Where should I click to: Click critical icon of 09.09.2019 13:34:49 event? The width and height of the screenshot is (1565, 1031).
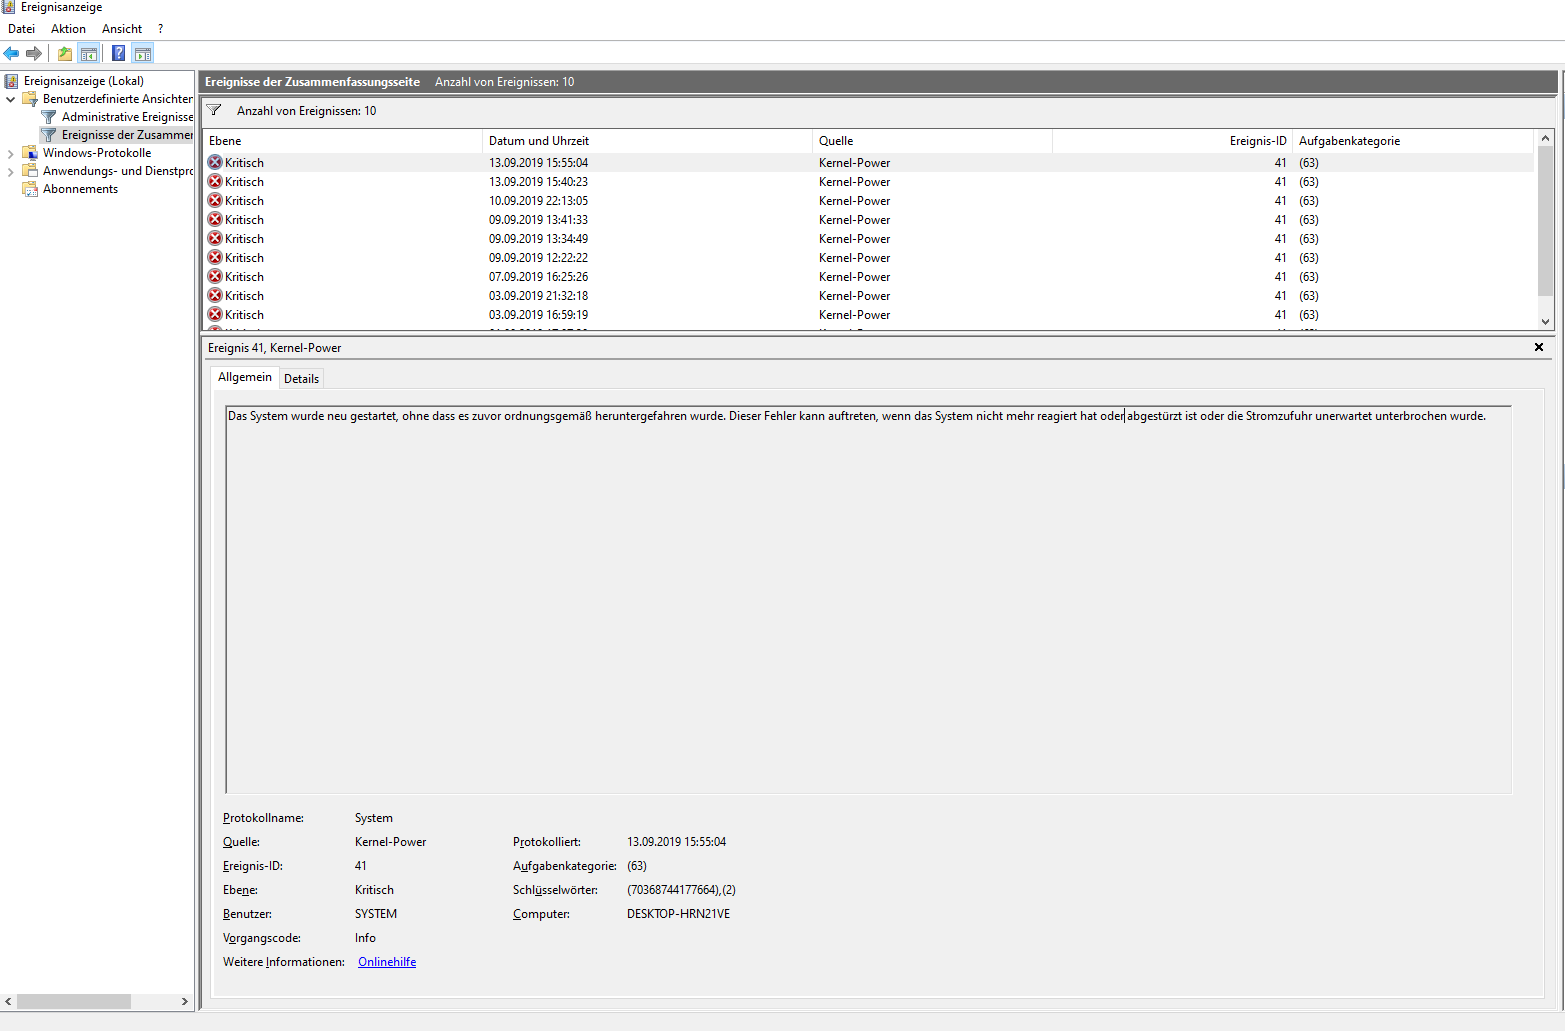click(x=215, y=238)
